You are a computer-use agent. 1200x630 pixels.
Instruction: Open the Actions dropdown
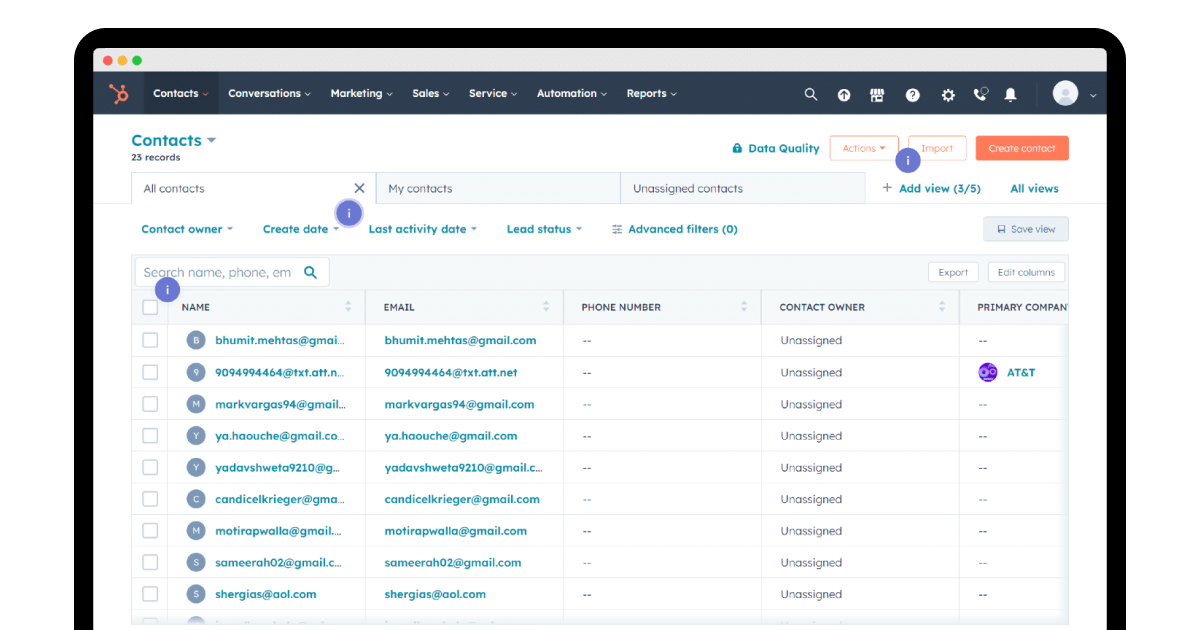coord(864,147)
